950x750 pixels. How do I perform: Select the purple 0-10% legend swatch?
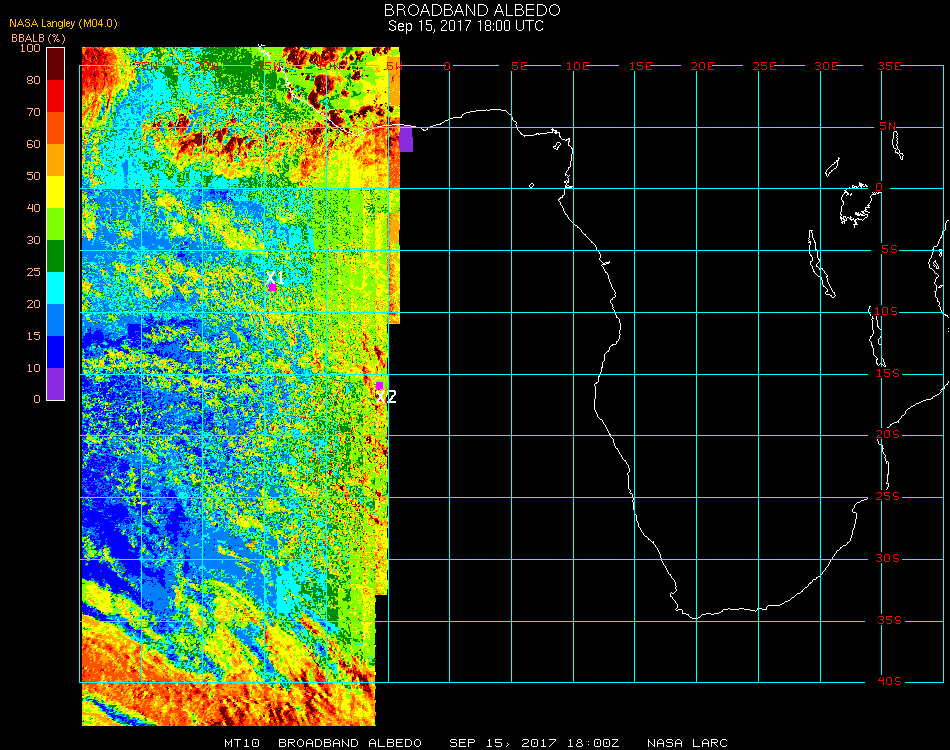(56, 383)
